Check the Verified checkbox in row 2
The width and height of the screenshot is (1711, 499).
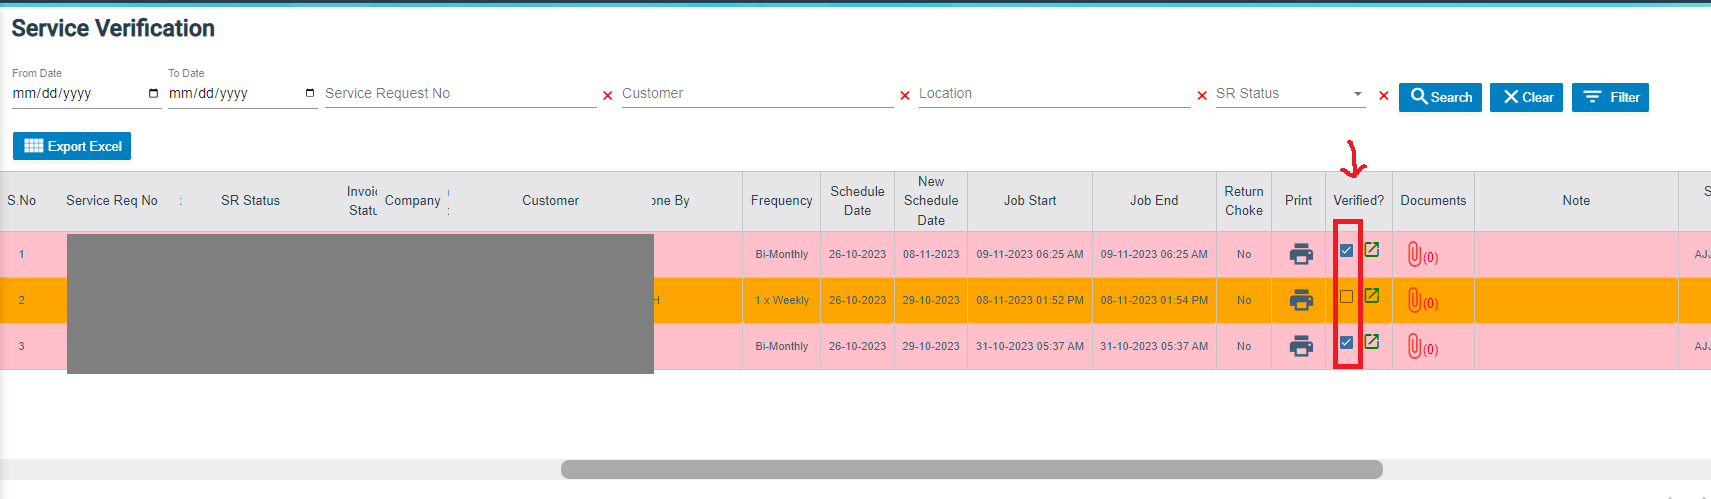point(1346,297)
